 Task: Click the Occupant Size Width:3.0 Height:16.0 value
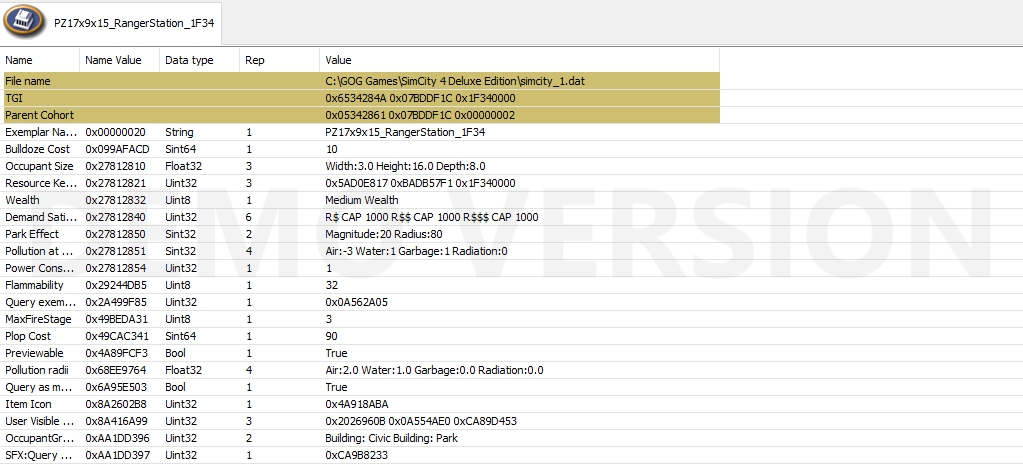click(405, 166)
